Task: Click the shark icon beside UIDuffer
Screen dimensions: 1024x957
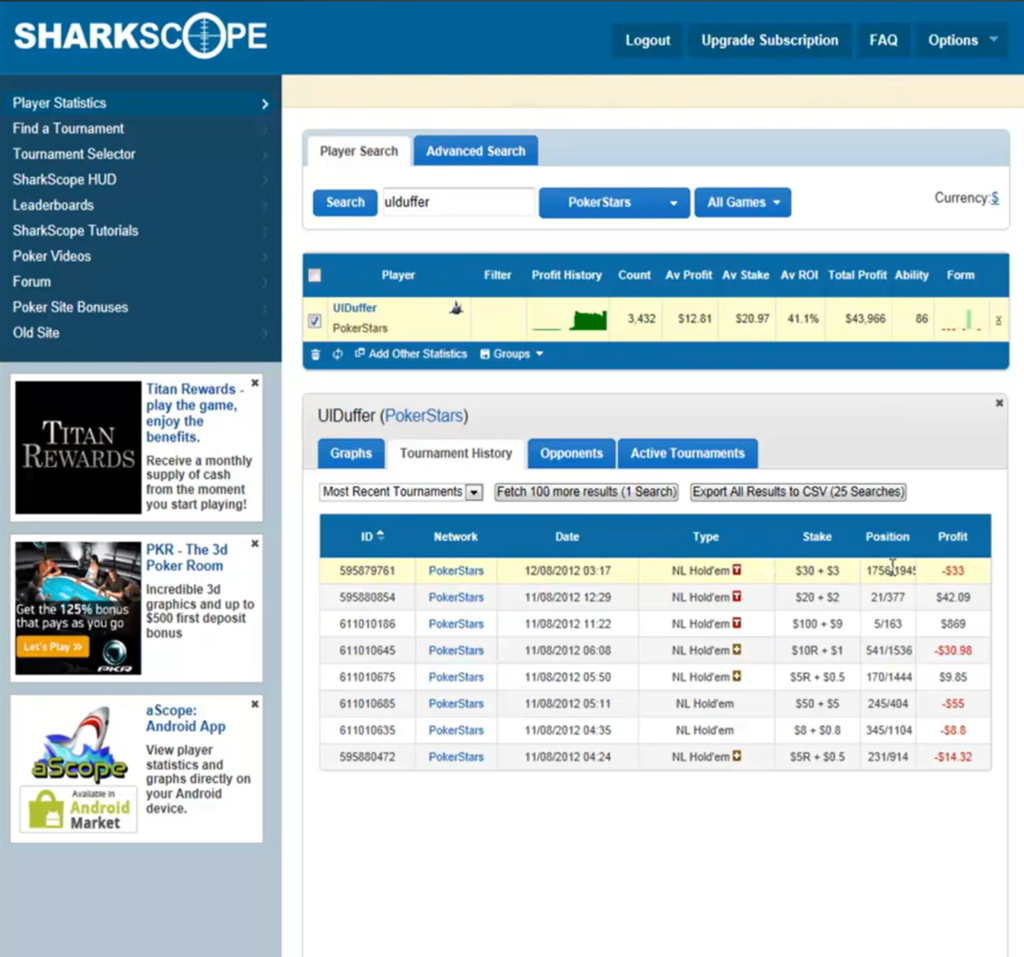Action: pos(456,308)
